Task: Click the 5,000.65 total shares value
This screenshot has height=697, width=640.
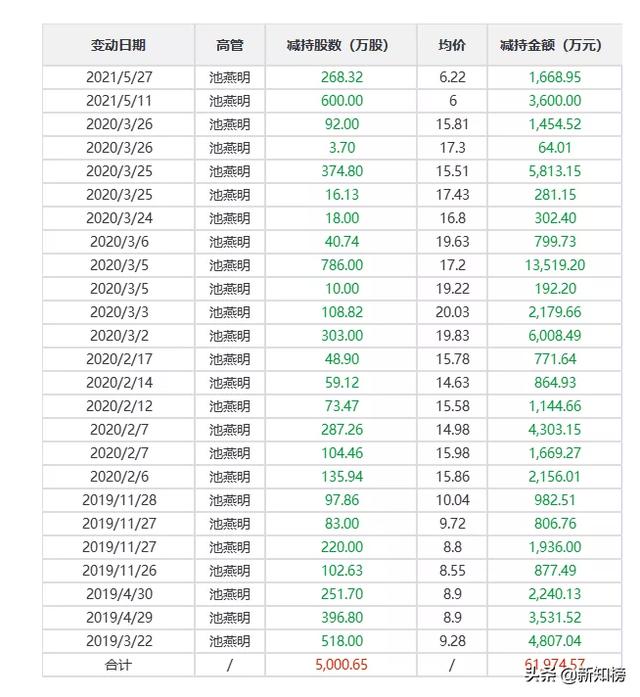Action: (341, 665)
